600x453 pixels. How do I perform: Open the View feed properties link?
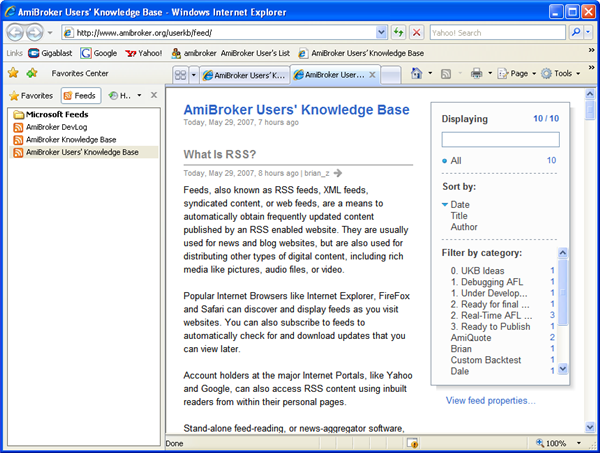pyautogui.click(x=491, y=400)
